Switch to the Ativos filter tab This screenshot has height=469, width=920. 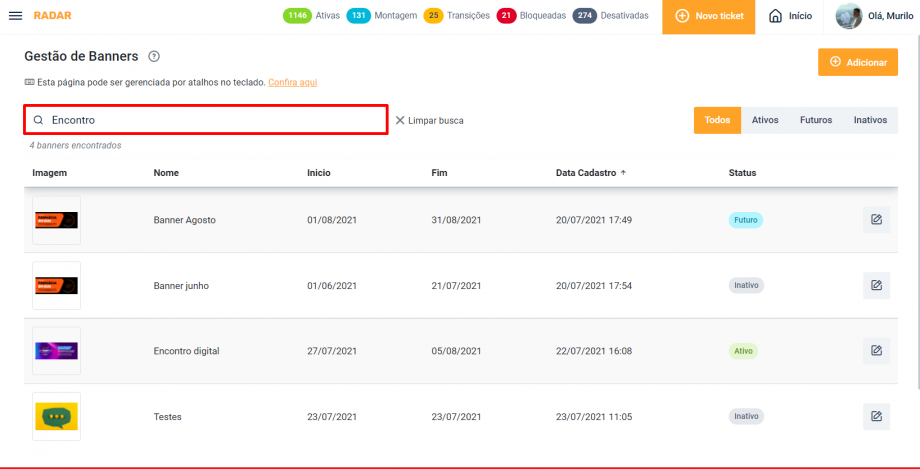[x=765, y=120]
